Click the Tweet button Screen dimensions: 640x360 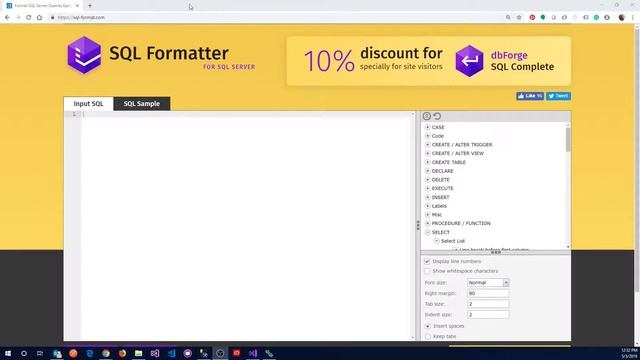(x=558, y=96)
